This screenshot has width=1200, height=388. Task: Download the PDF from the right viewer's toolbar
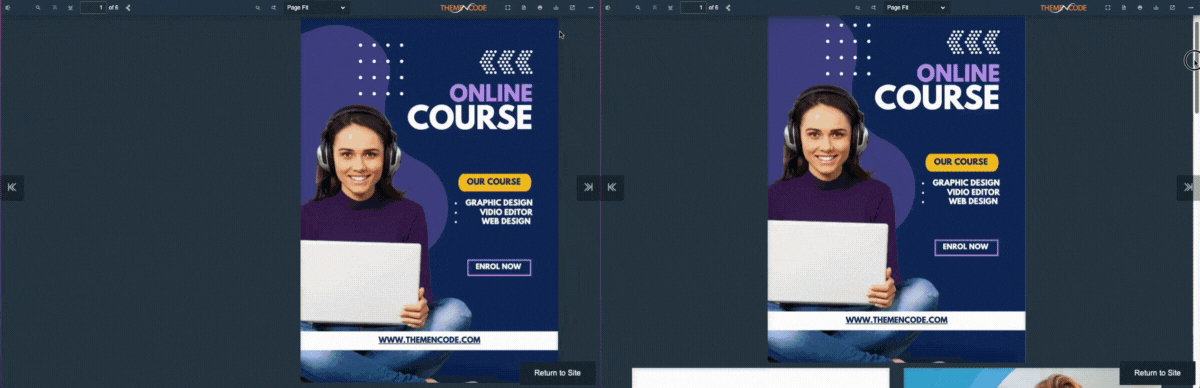[x=1156, y=8]
